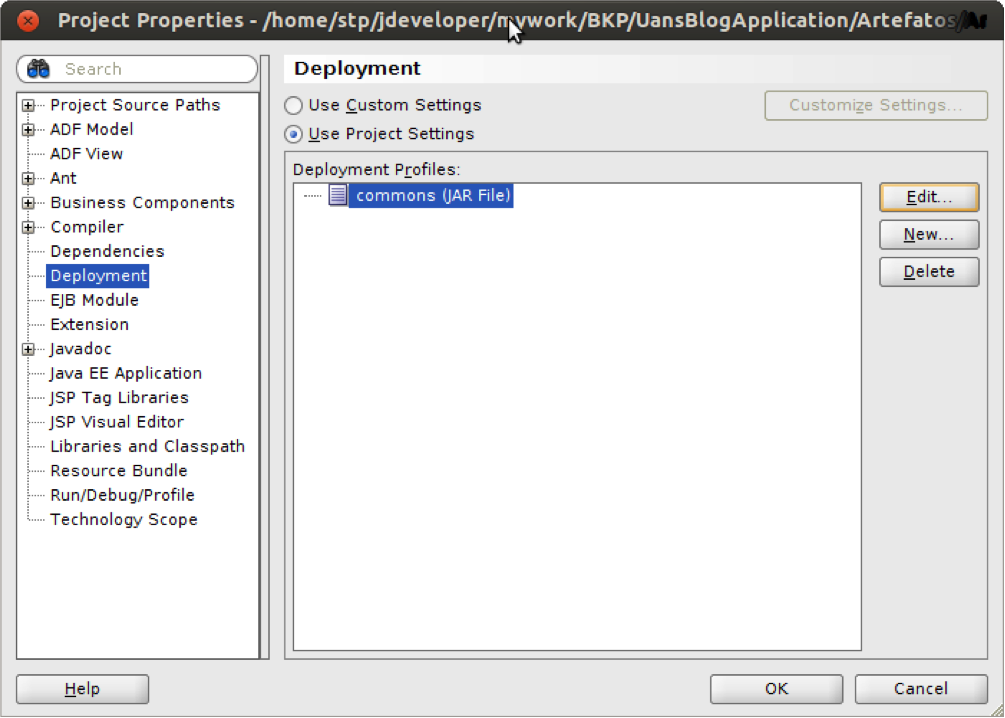
Task: Confirm with the OK button
Action: click(776, 689)
